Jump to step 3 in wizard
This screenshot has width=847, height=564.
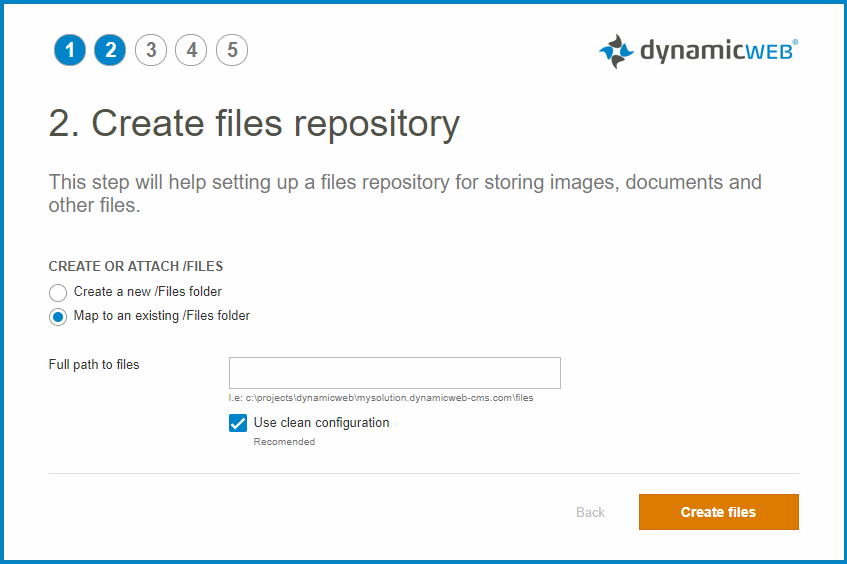point(151,50)
